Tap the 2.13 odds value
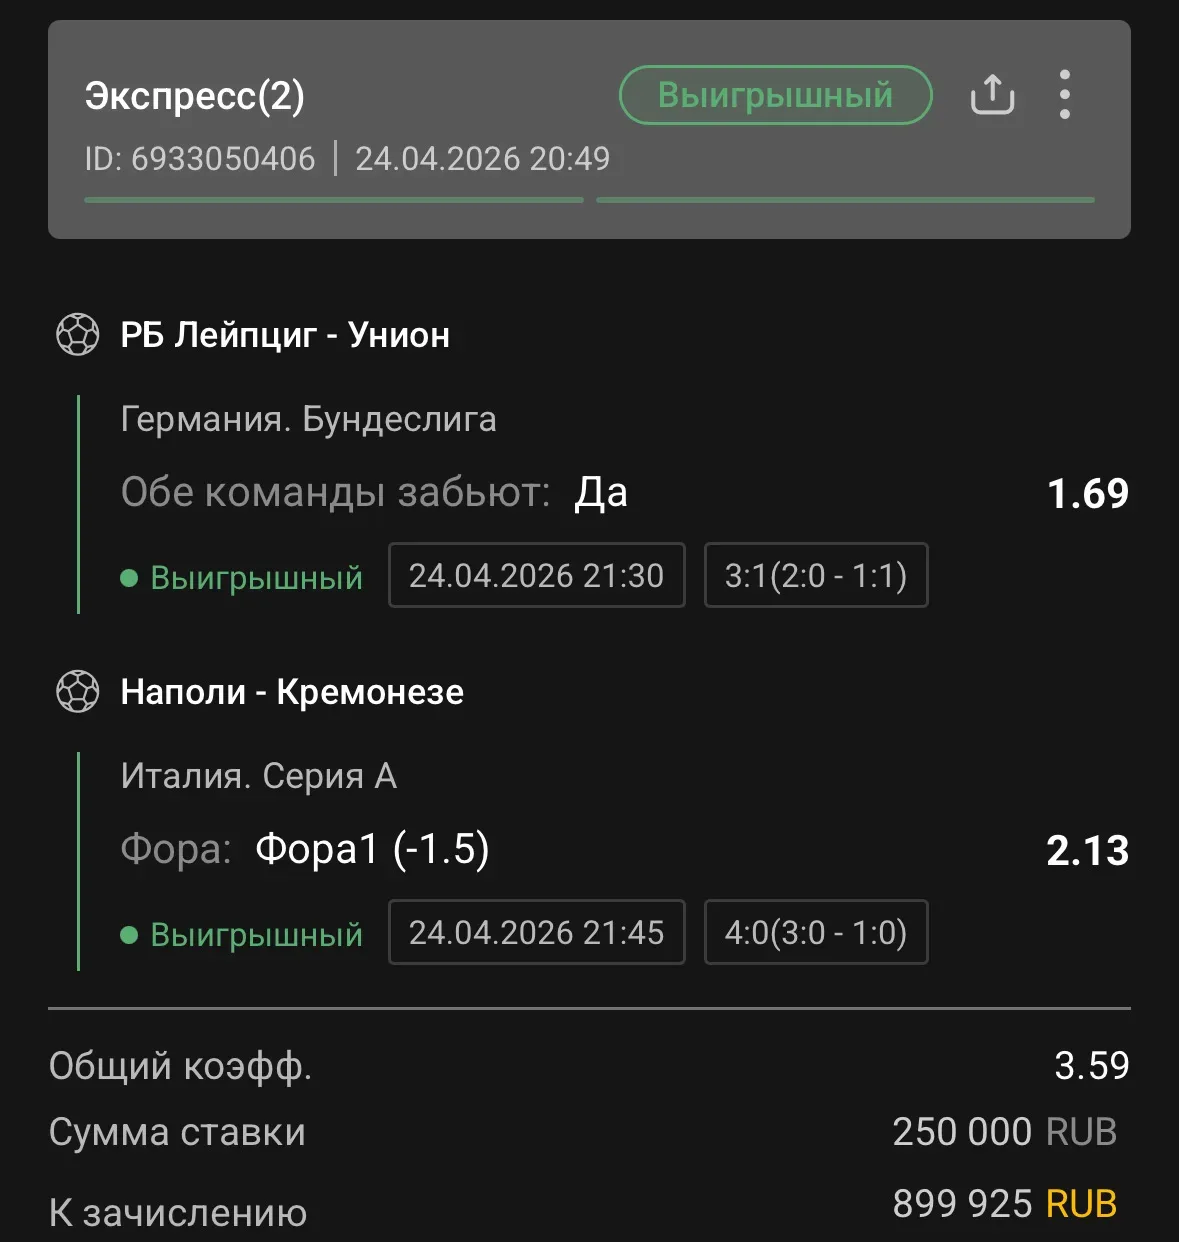This screenshot has height=1242, width=1179. (1087, 850)
